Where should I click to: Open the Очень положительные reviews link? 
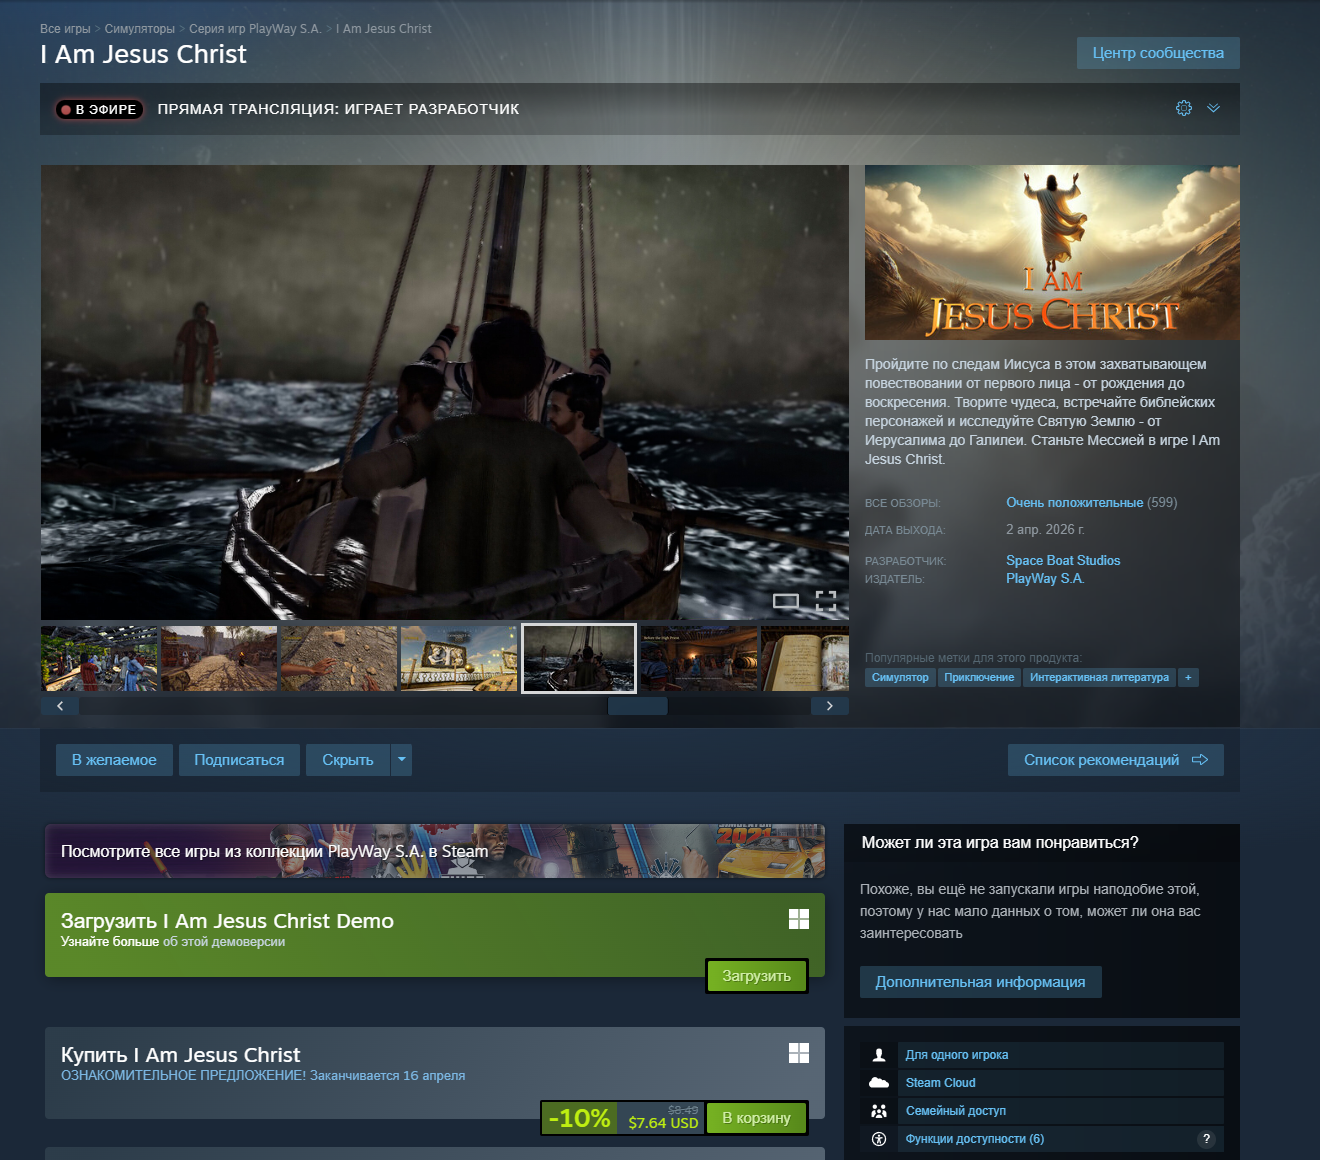coord(1074,503)
